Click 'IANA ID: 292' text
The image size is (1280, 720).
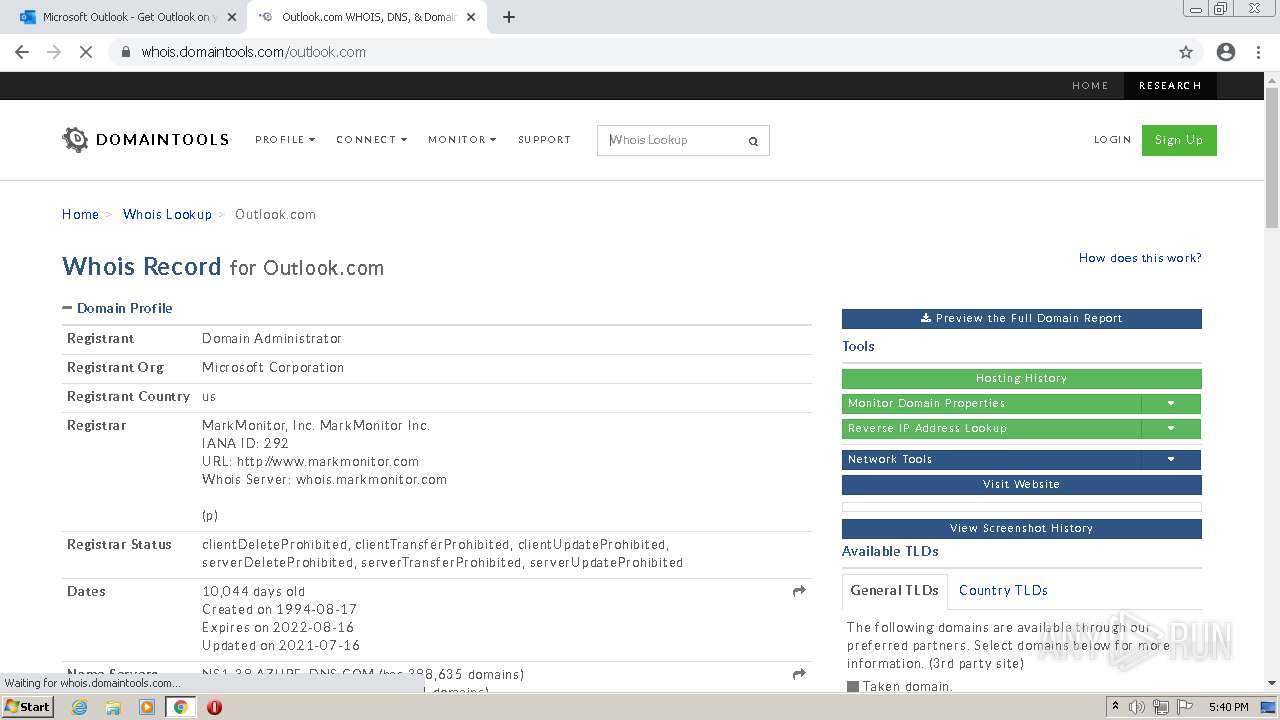point(245,443)
